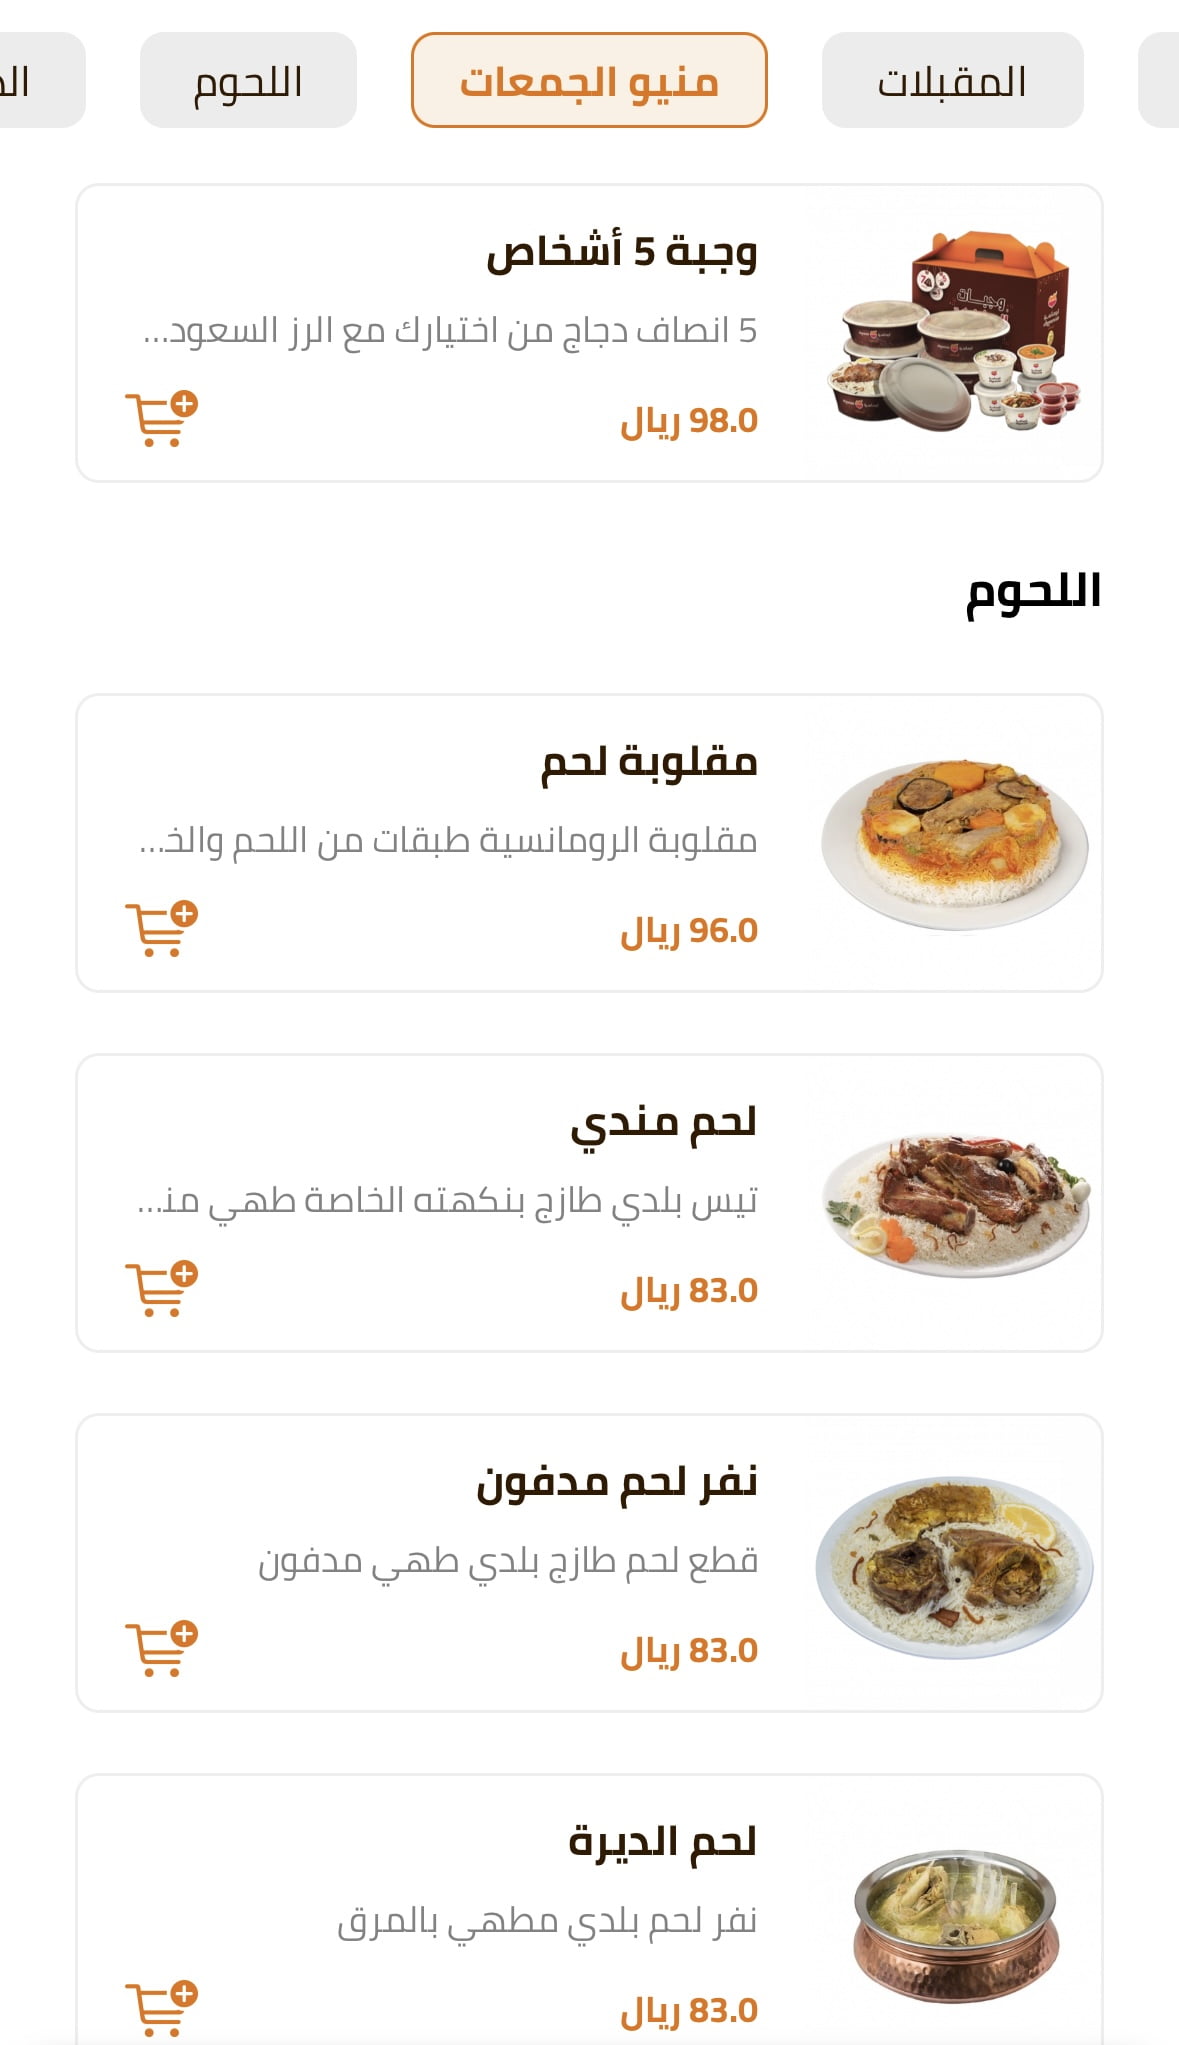
Task: Open the وجبة 5 أشخاص item title
Action: click(x=621, y=251)
